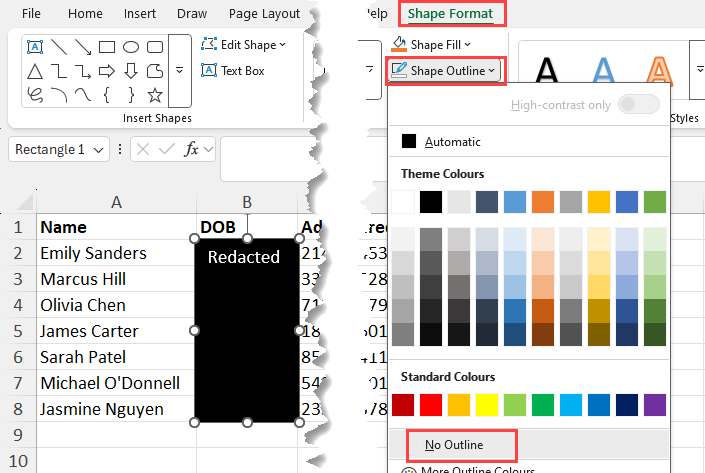Apply the blue WordArt style A
Screen dimensions: 705x473
(604, 70)
